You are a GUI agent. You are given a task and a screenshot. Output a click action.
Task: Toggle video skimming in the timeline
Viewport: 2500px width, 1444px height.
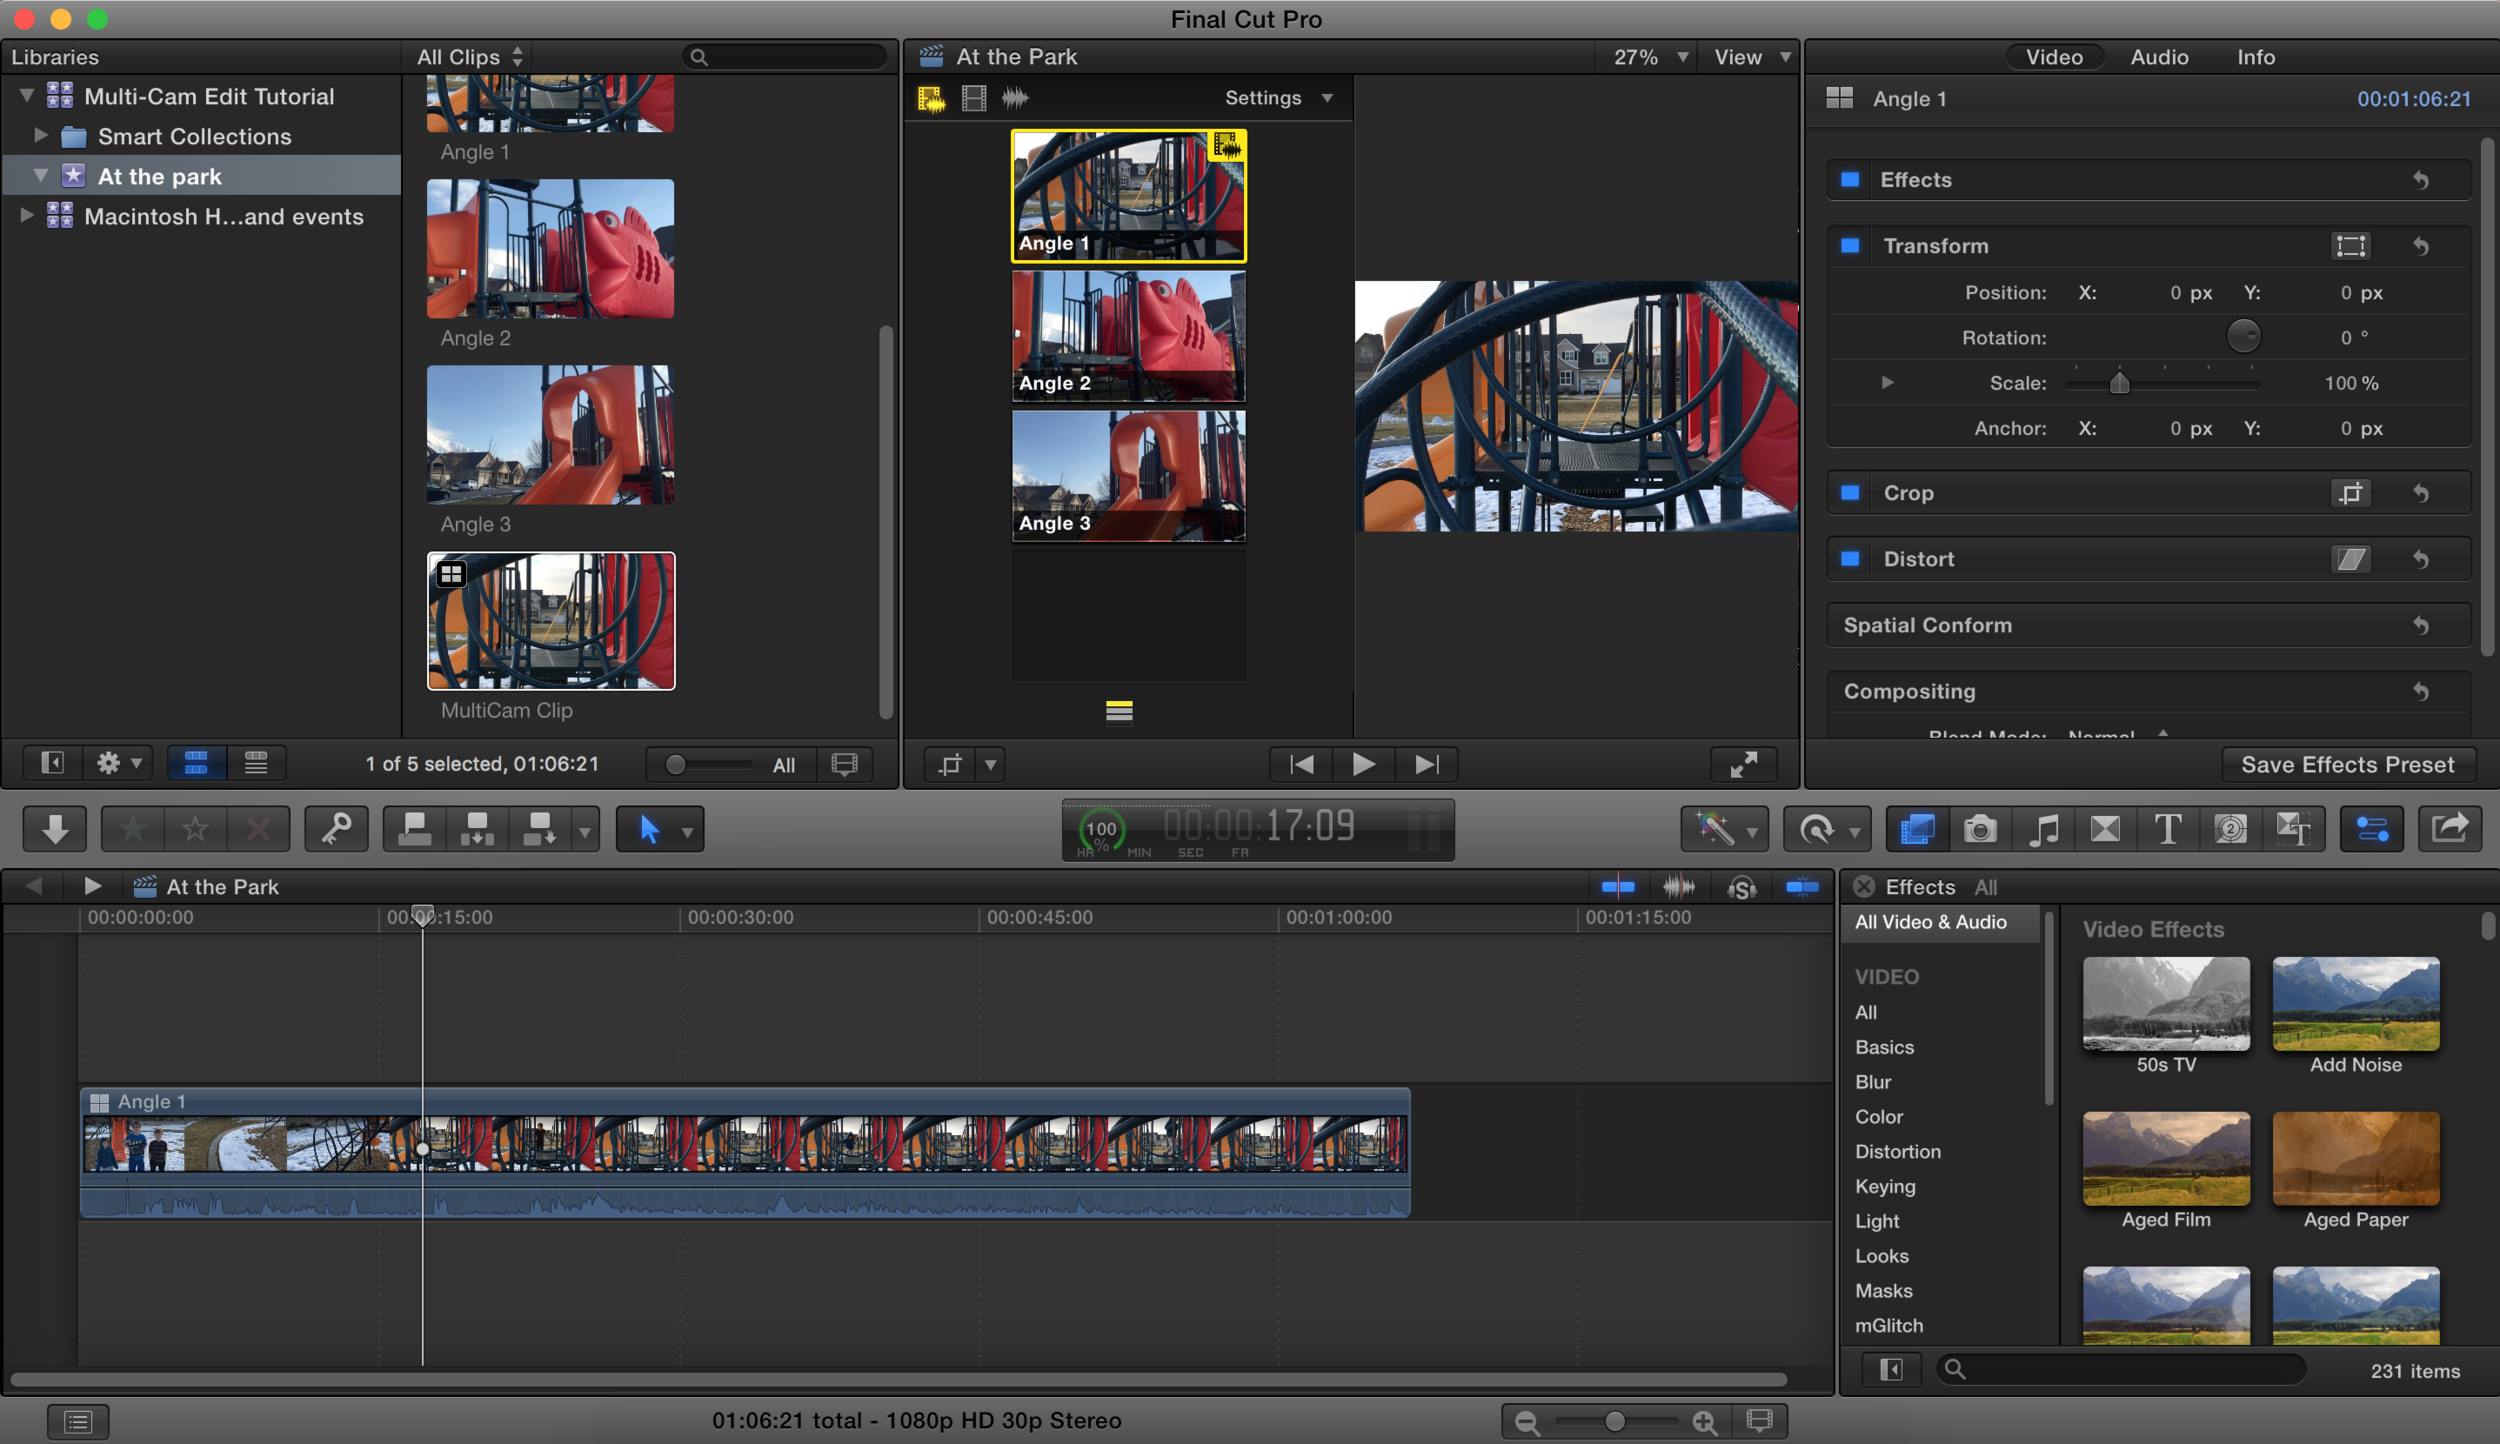pos(1618,887)
